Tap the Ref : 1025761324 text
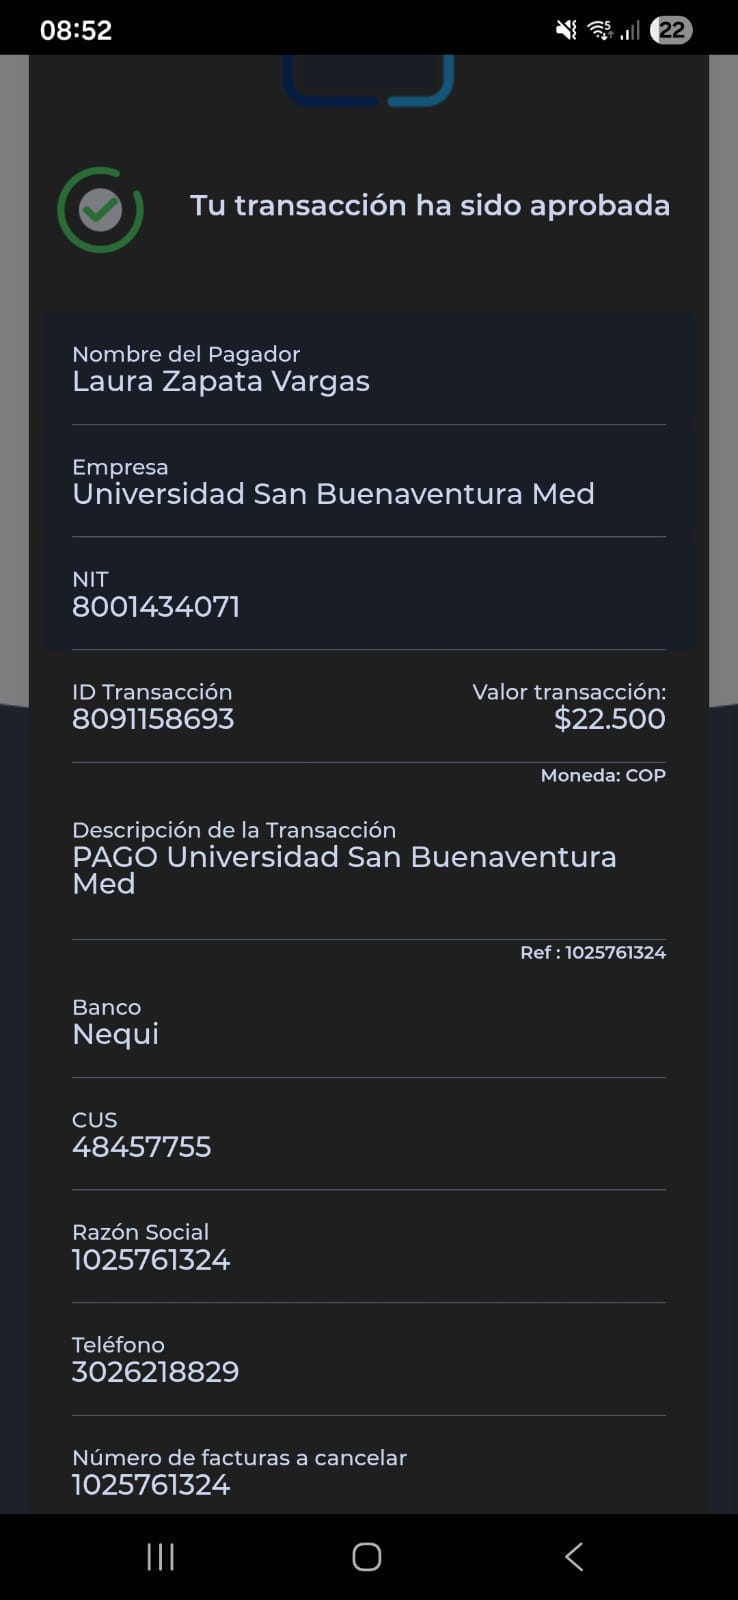738x1600 pixels. click(x=593, y=953)
